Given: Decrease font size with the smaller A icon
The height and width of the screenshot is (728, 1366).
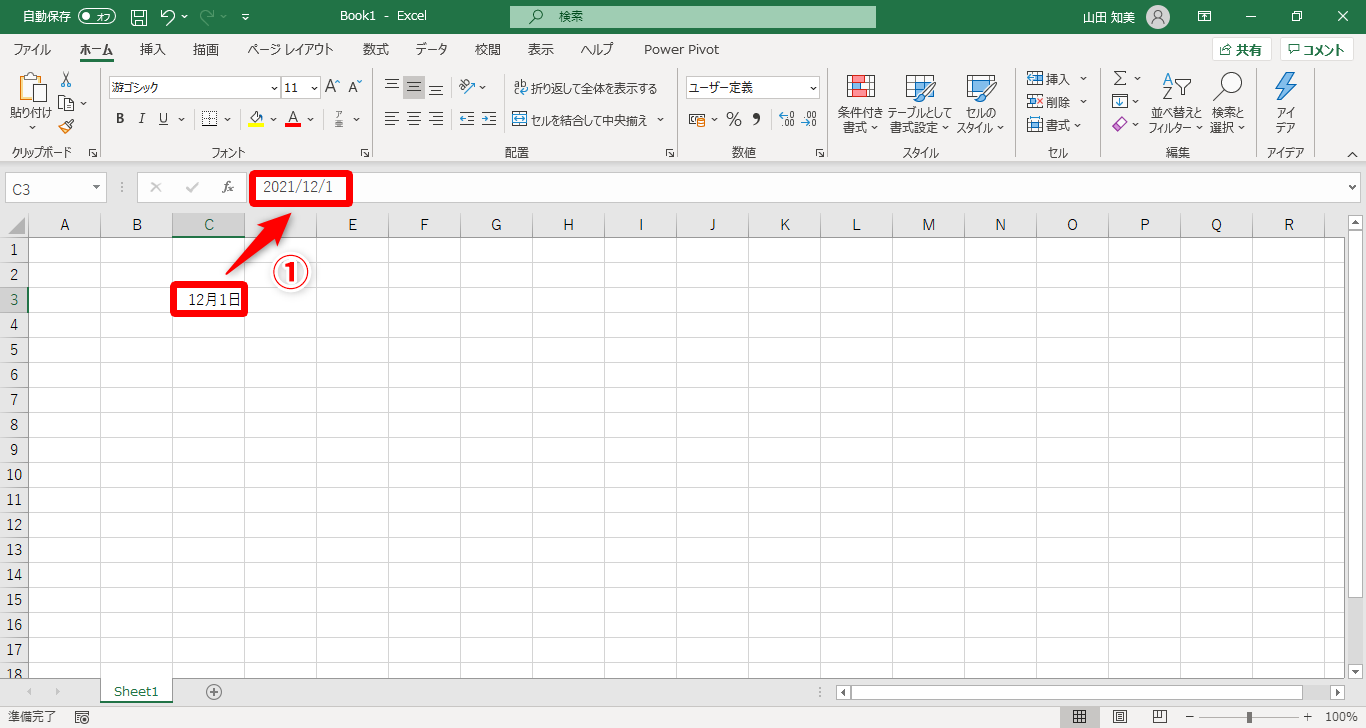Looking at the screenshot, I should coord(355,87).
